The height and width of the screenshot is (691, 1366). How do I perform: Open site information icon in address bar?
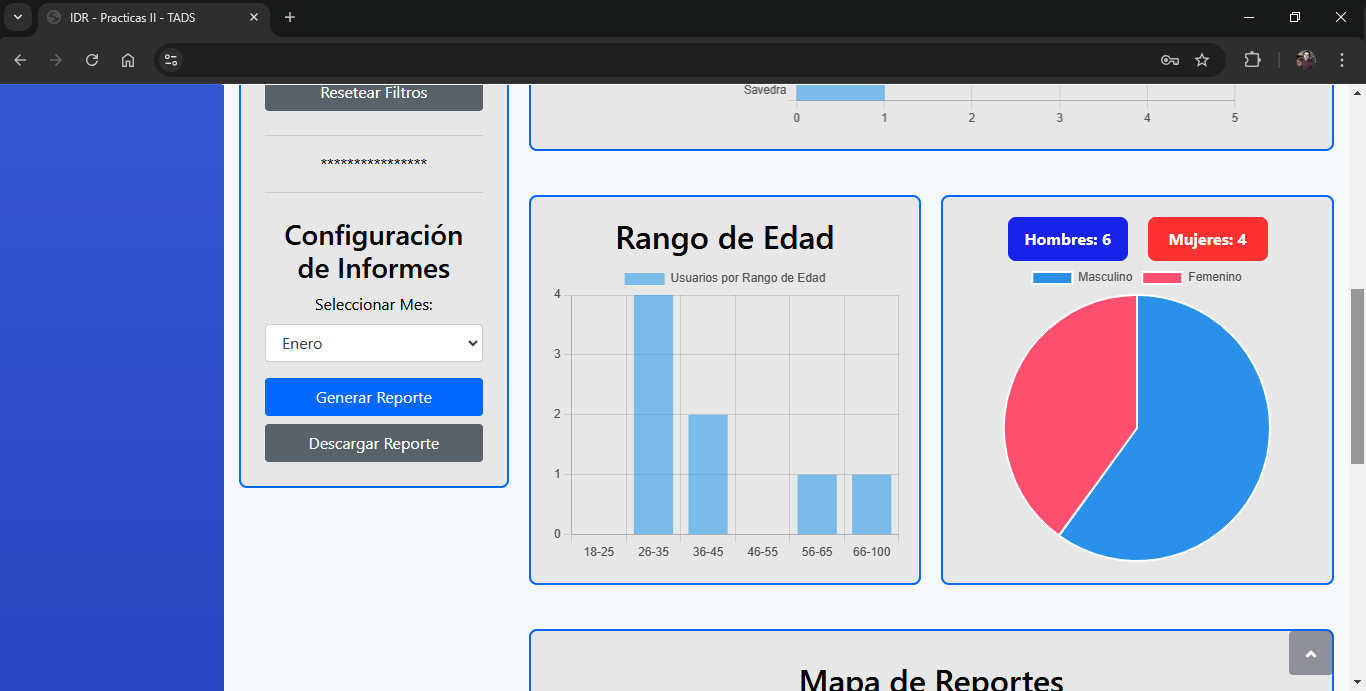click(x=170, y=60)
